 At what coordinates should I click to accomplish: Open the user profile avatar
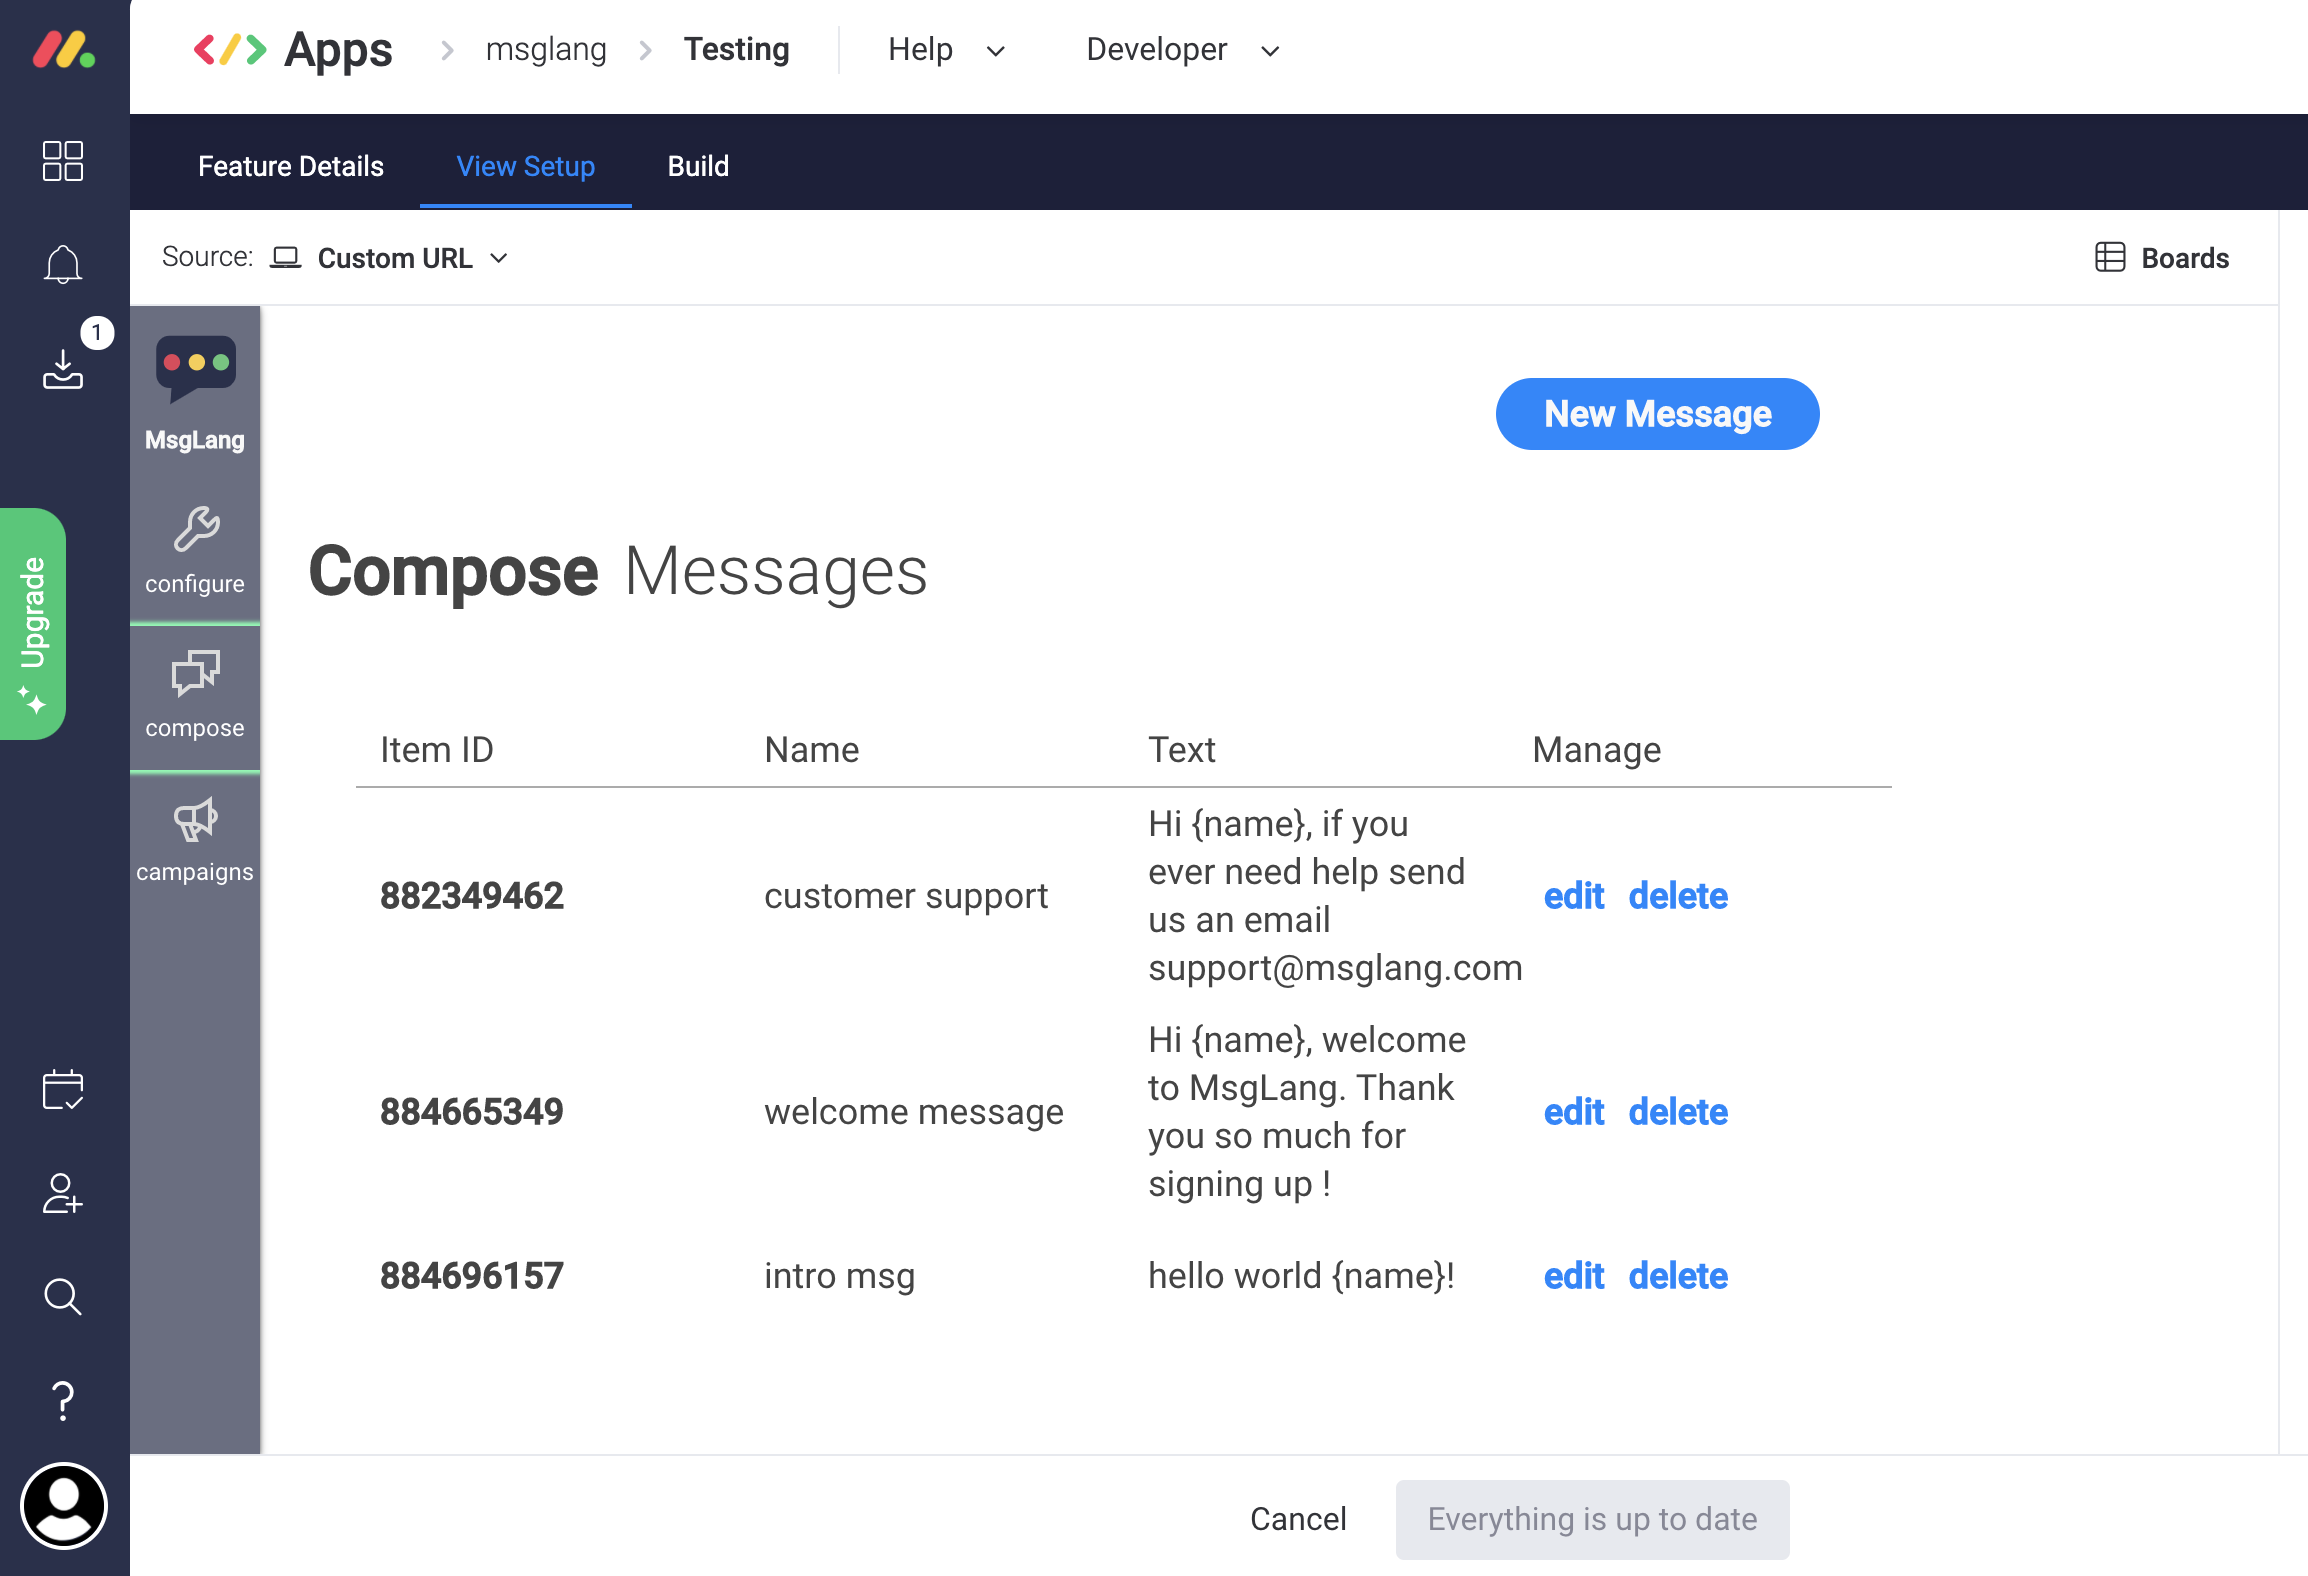[64, 1506]
